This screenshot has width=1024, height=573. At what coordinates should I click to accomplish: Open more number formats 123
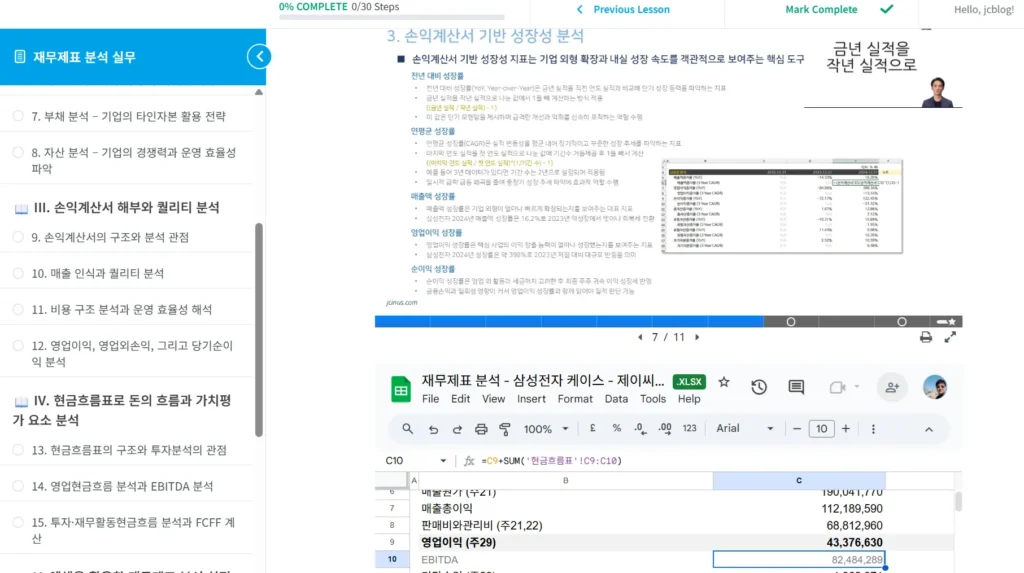(690, 429)
